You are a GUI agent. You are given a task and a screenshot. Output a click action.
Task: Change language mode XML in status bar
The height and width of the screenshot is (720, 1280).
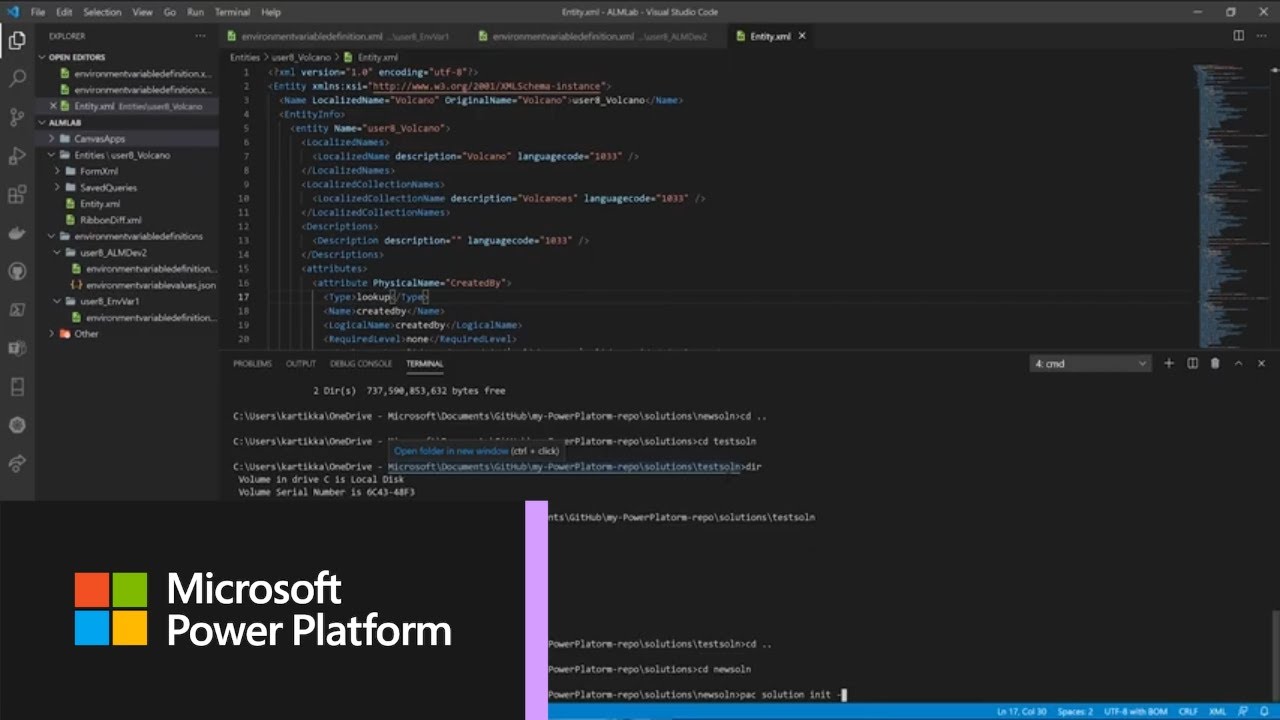1218,711
